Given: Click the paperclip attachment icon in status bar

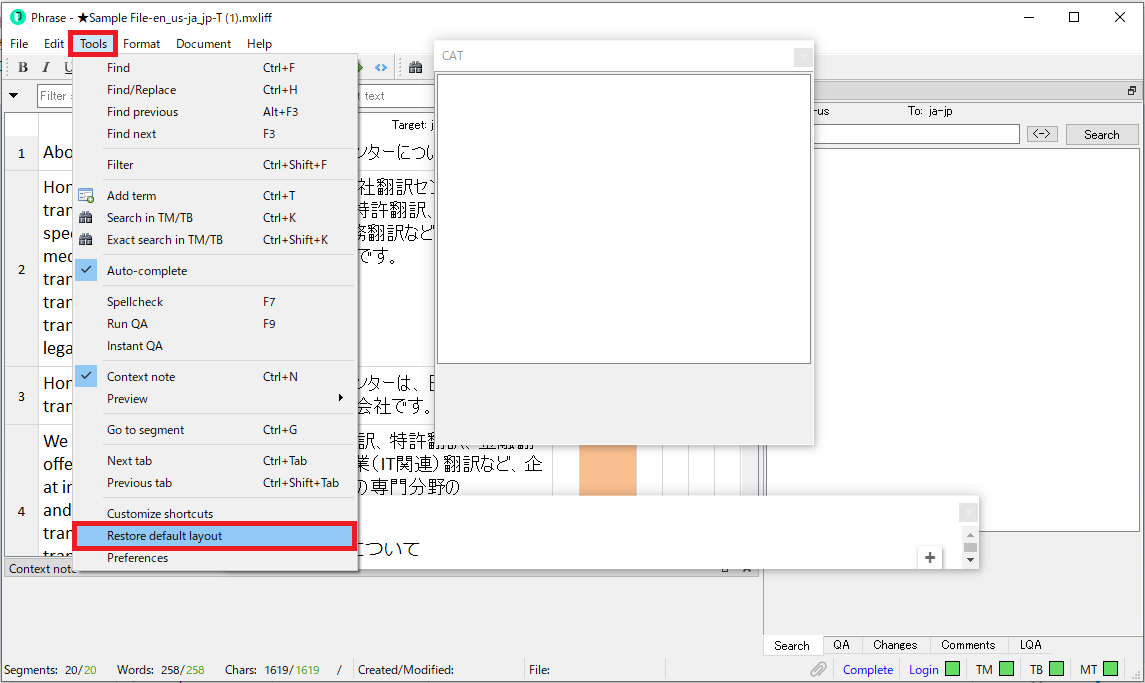Looking at the screenshot, I should click(x=818, y=669).
